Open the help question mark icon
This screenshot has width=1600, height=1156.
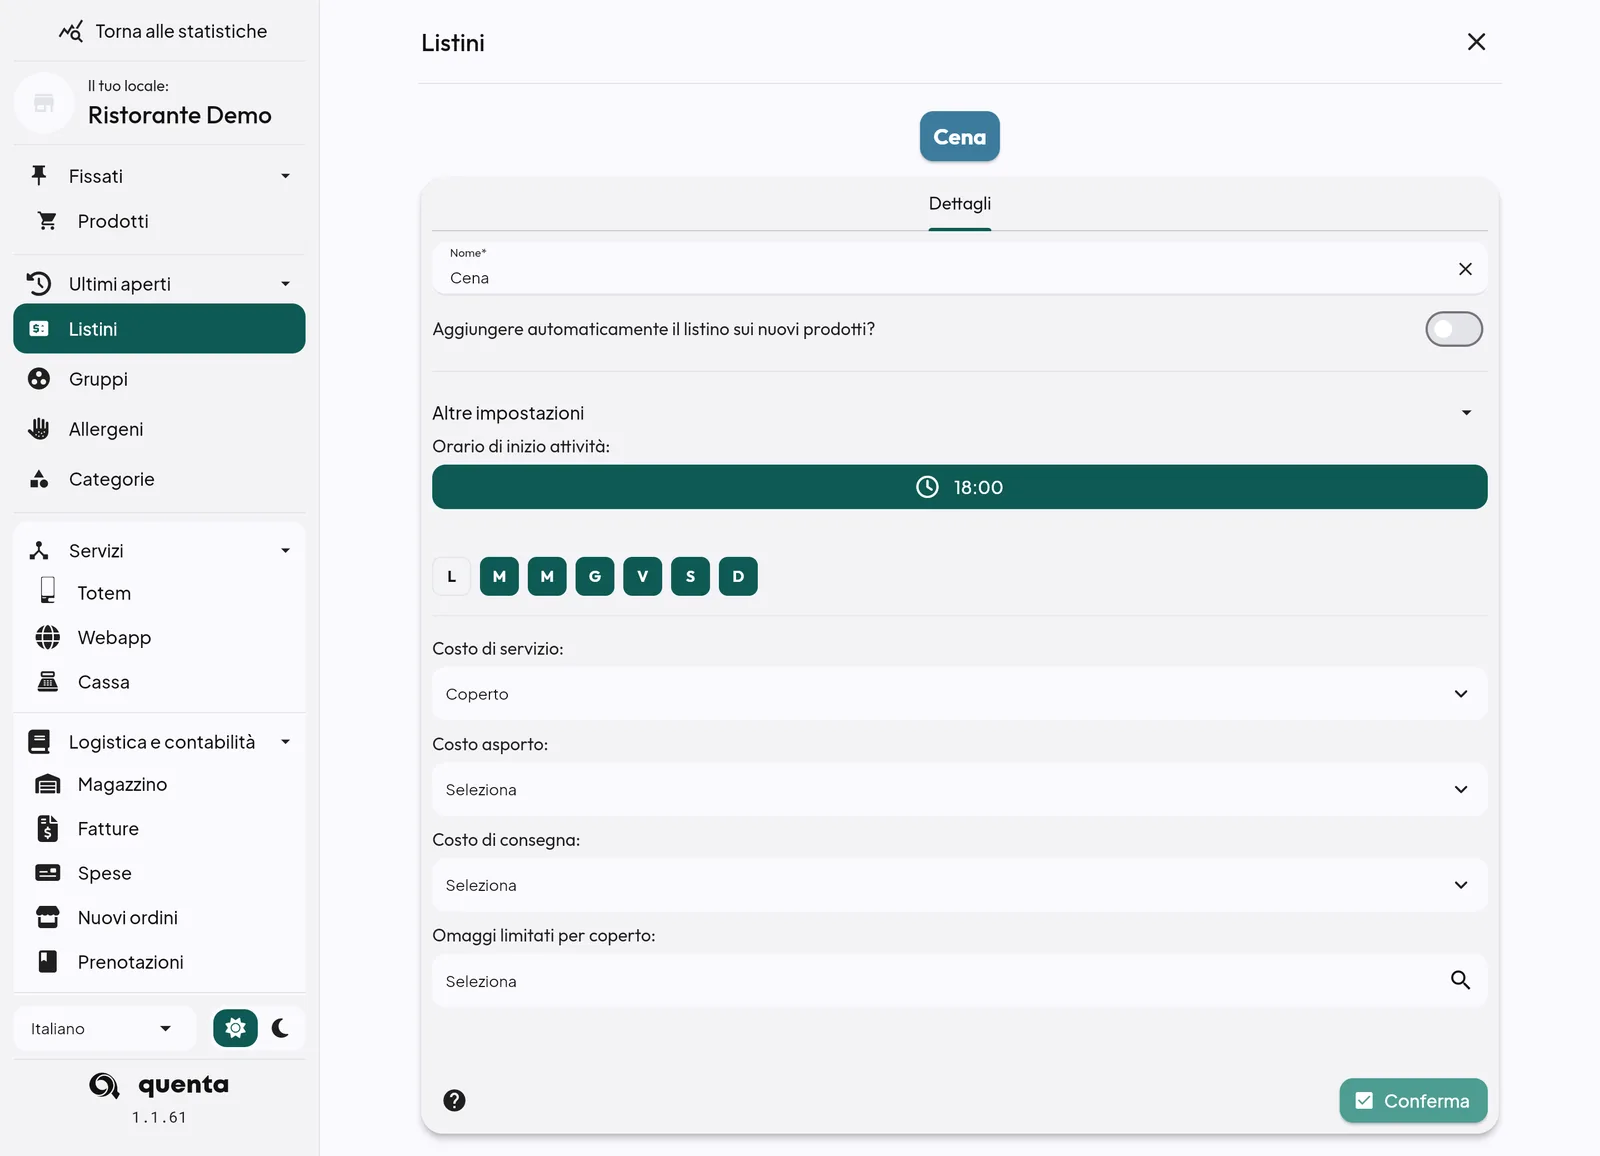pyautogui.click(x=454, y=1100)
